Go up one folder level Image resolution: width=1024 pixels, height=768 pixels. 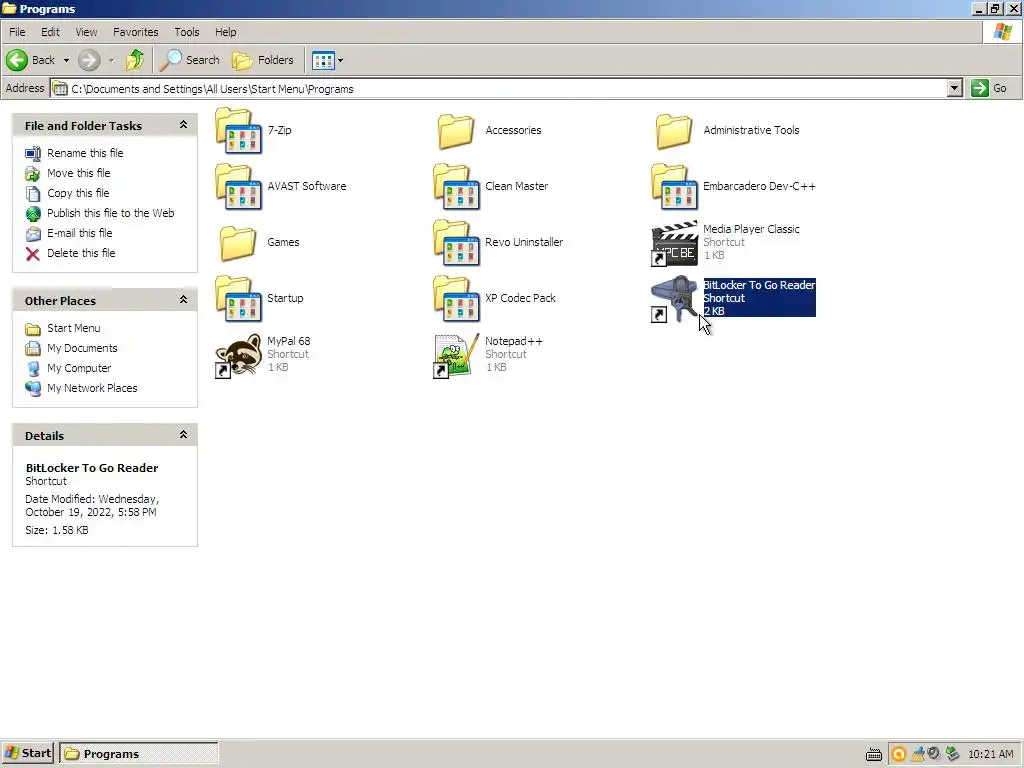pos(135,60)
